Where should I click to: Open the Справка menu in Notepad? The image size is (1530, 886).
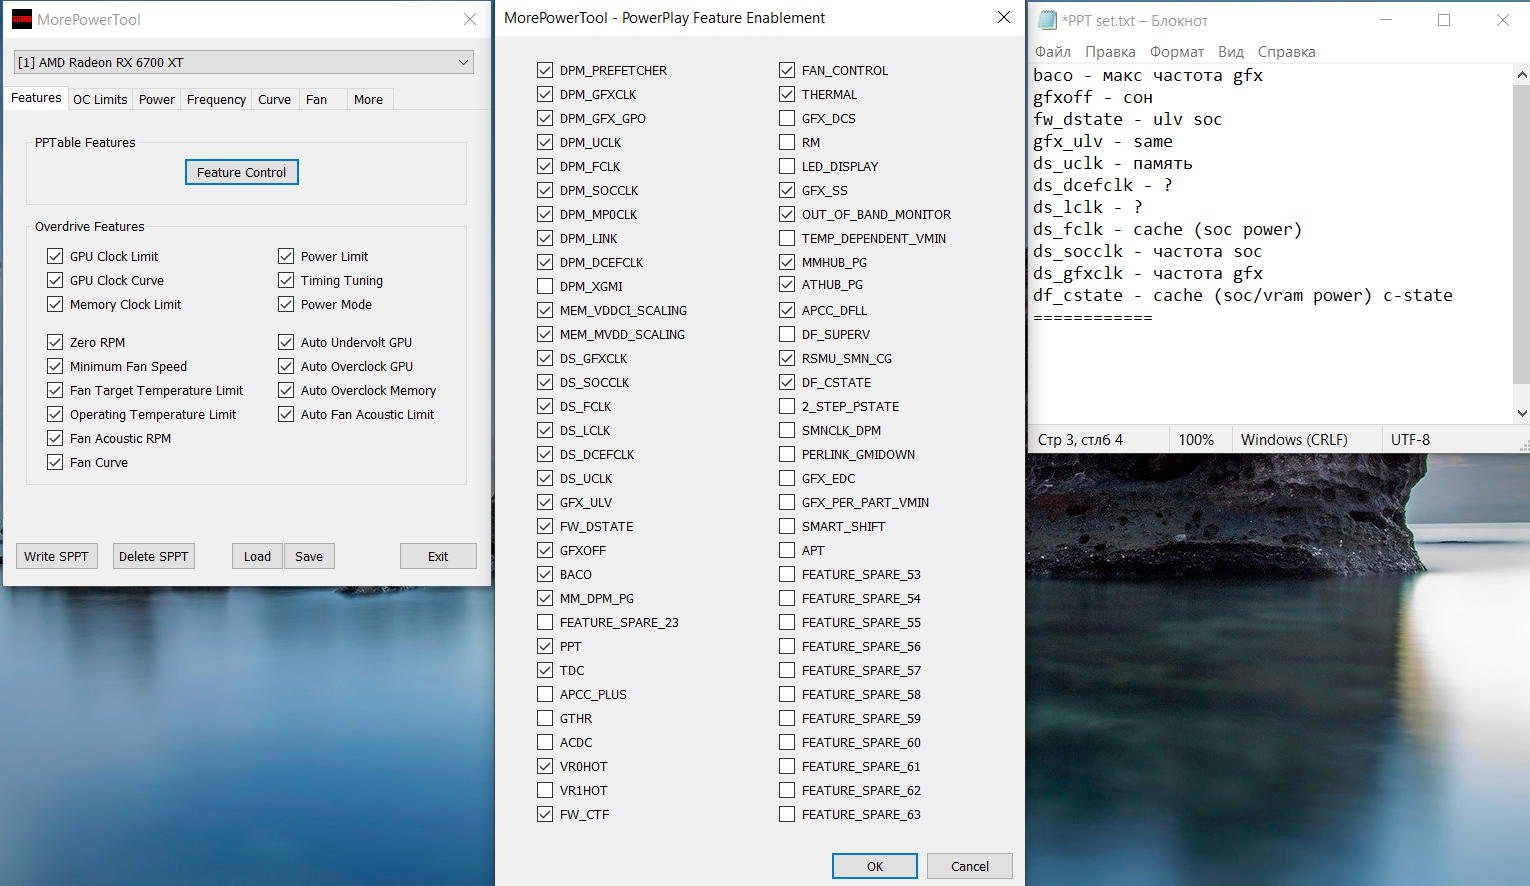point(1286,52)
